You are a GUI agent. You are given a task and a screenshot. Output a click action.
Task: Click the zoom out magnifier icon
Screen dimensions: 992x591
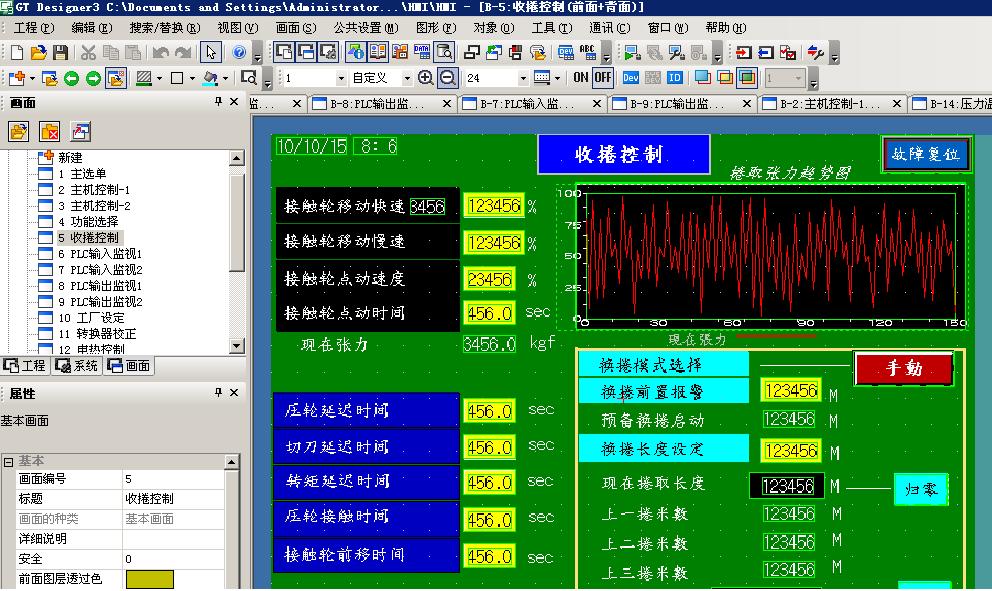pos(447,78)
